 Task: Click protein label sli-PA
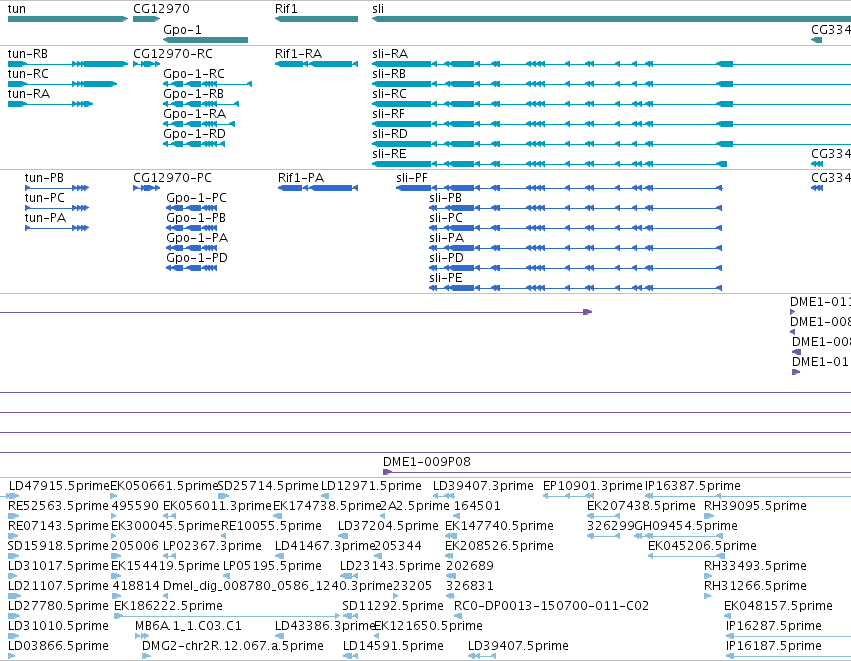tap(447, 238)
